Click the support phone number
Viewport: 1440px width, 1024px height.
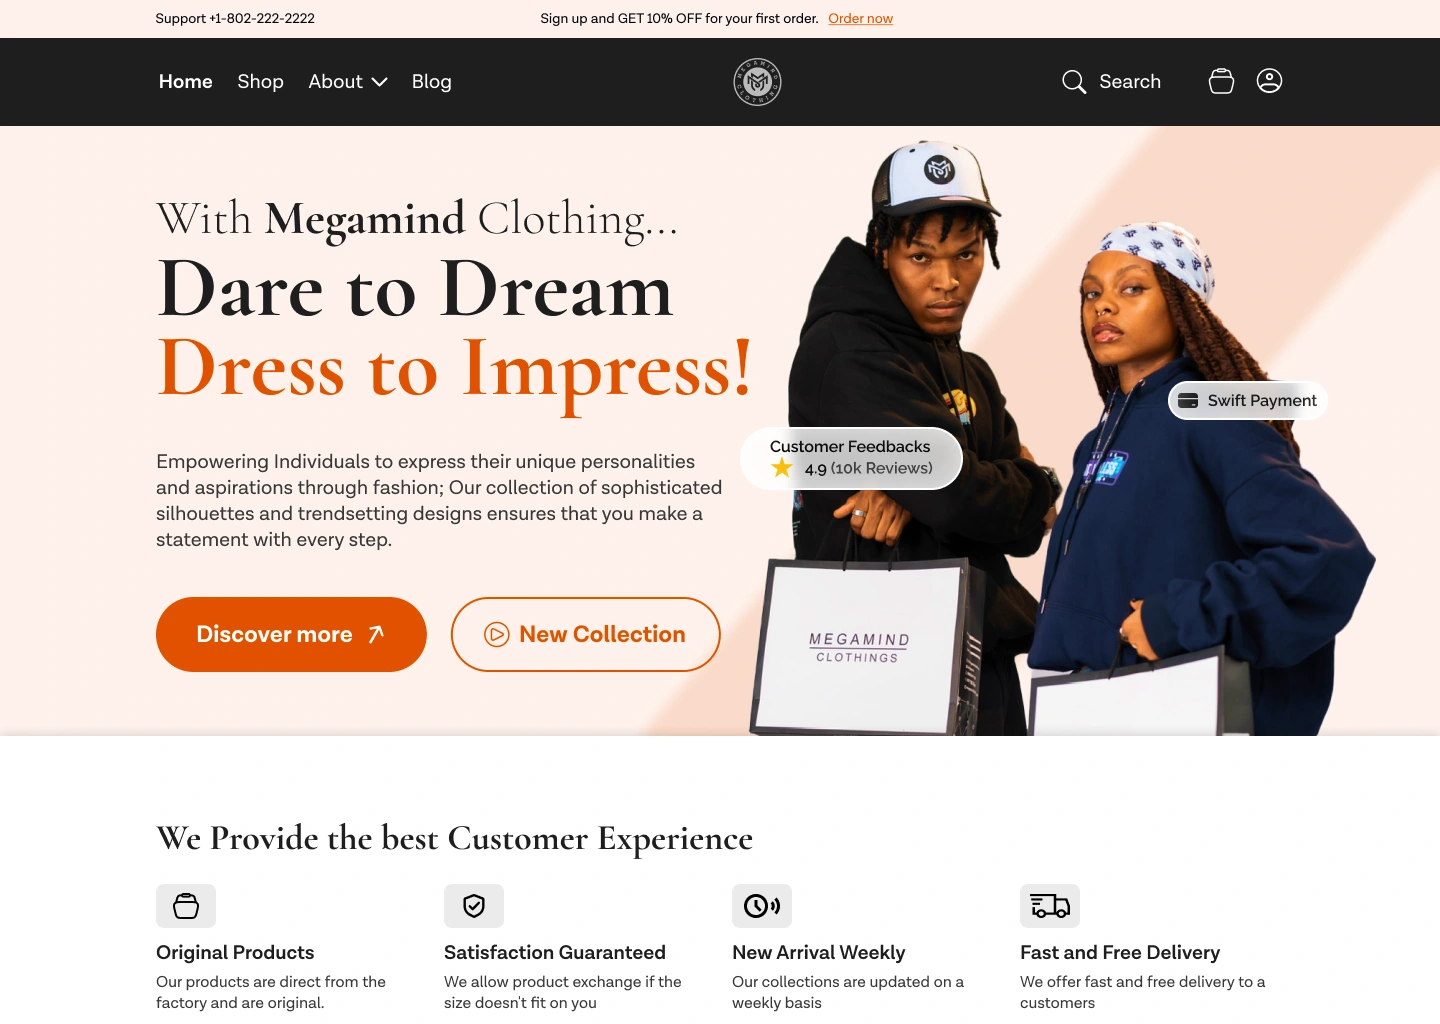coord(235,18)
